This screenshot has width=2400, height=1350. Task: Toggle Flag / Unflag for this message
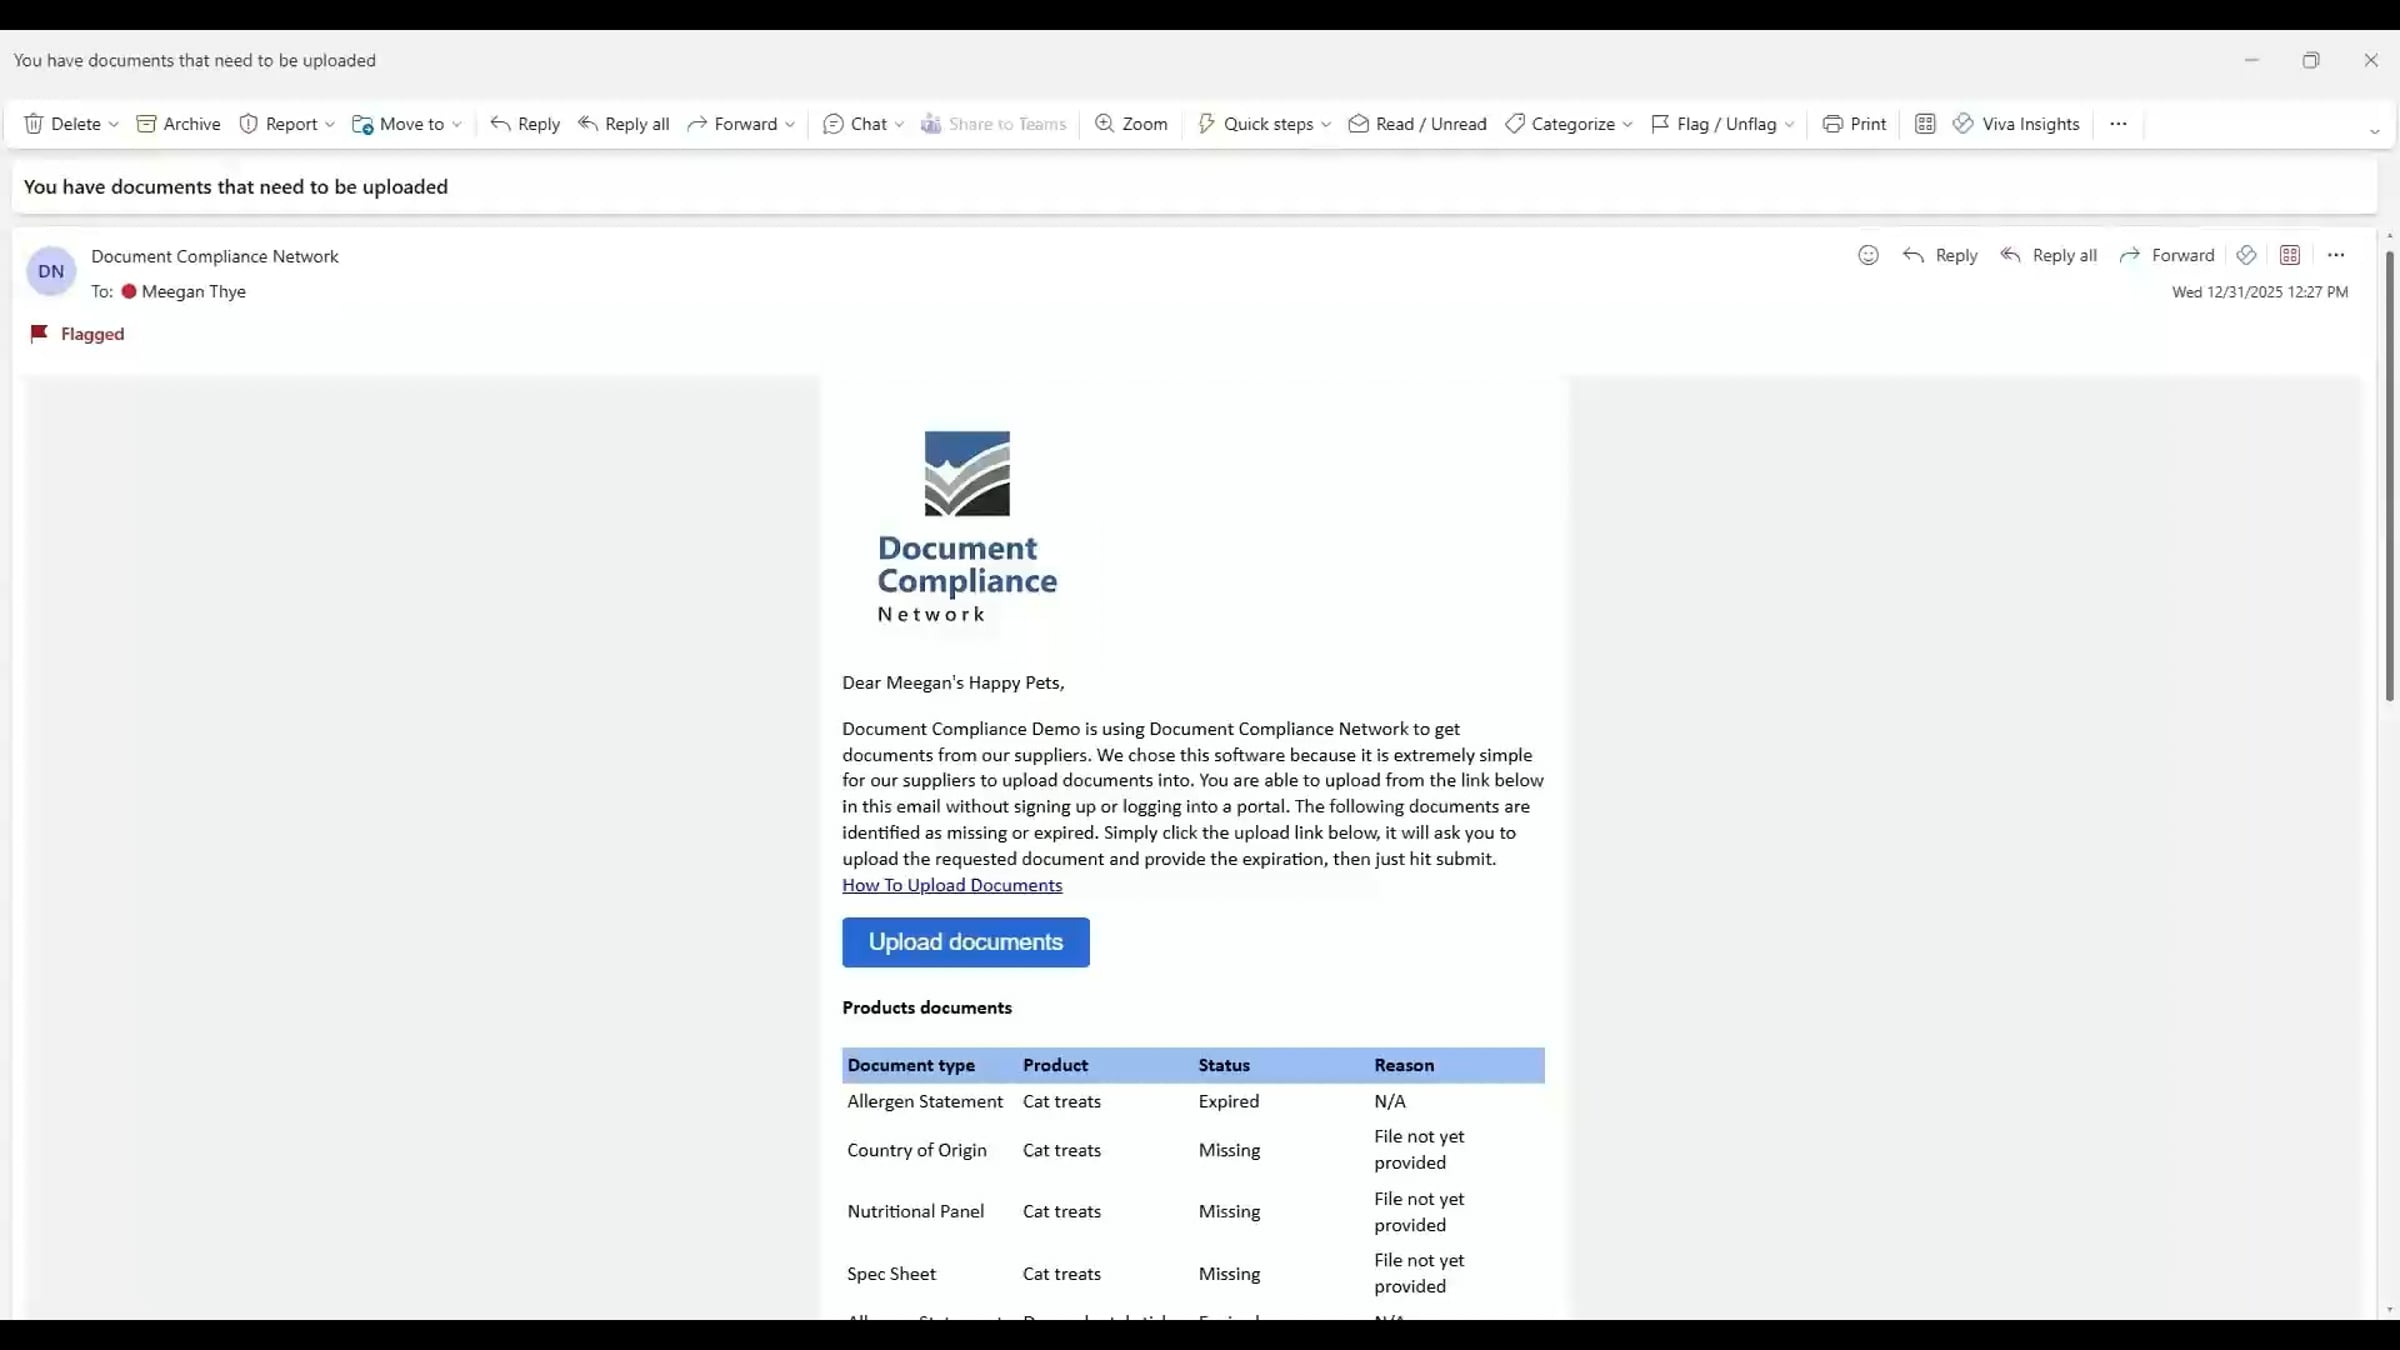[x=1713, y=124]
